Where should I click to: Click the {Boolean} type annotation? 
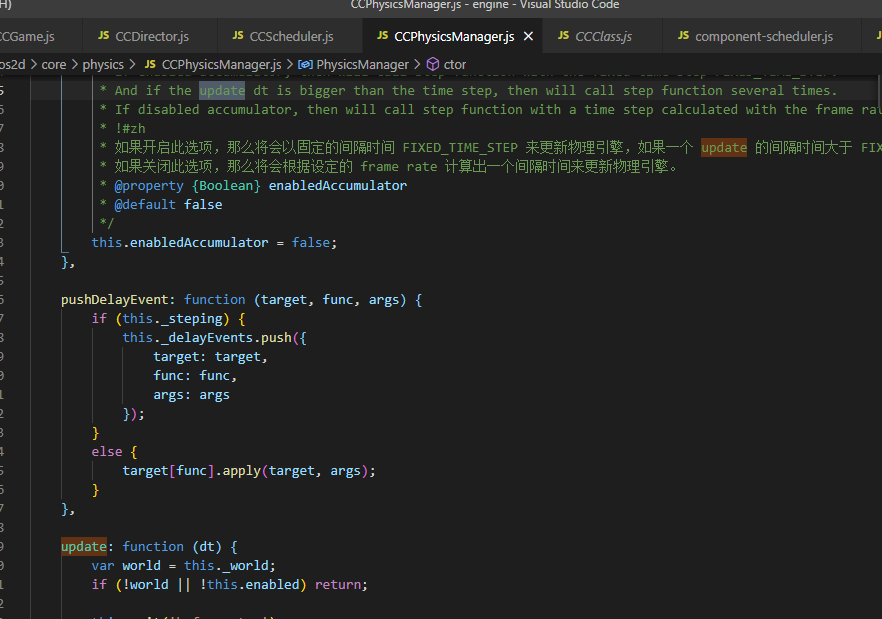(x=226, y=186)
